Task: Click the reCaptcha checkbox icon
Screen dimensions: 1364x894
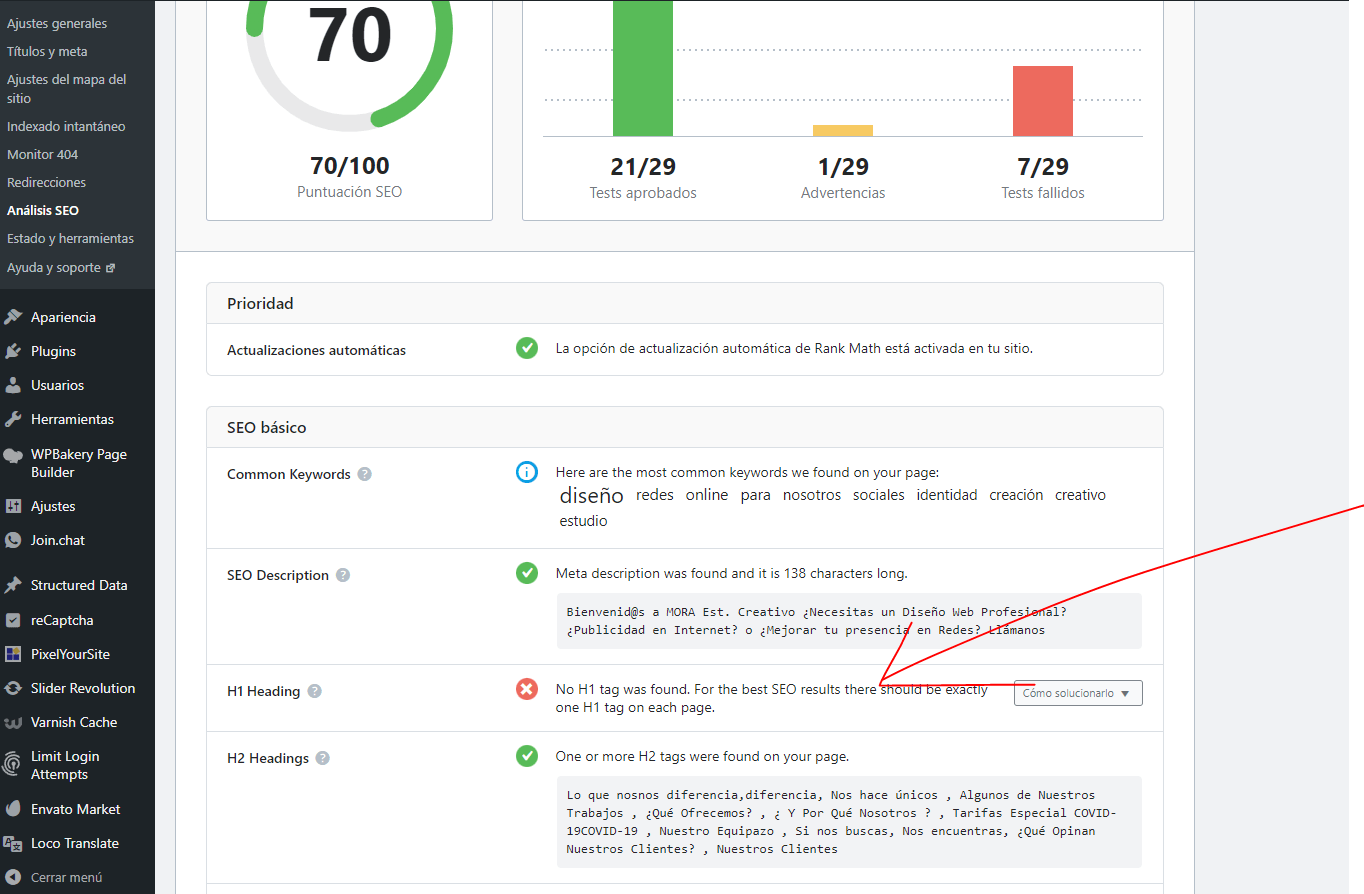Action: (x=13, y=620)
